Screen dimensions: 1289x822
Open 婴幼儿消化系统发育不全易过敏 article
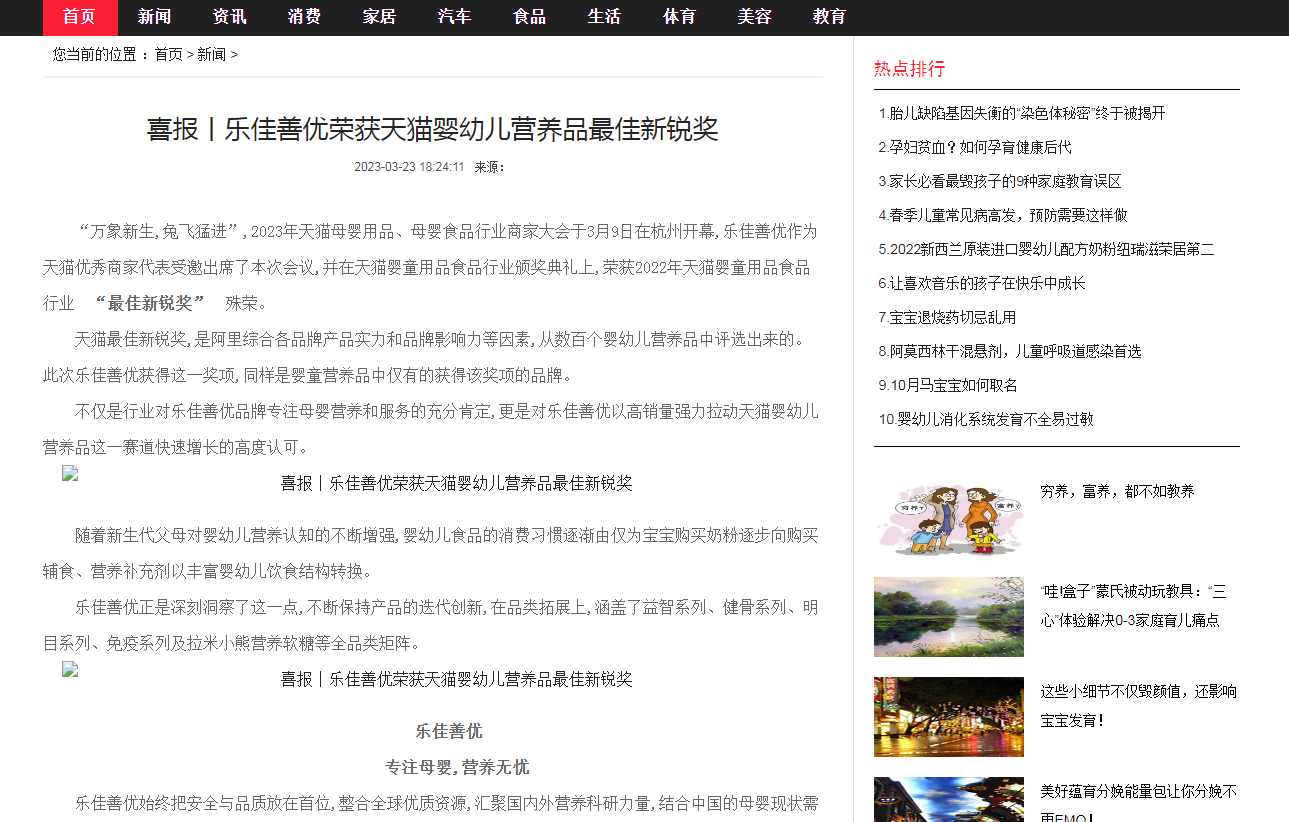995,419
